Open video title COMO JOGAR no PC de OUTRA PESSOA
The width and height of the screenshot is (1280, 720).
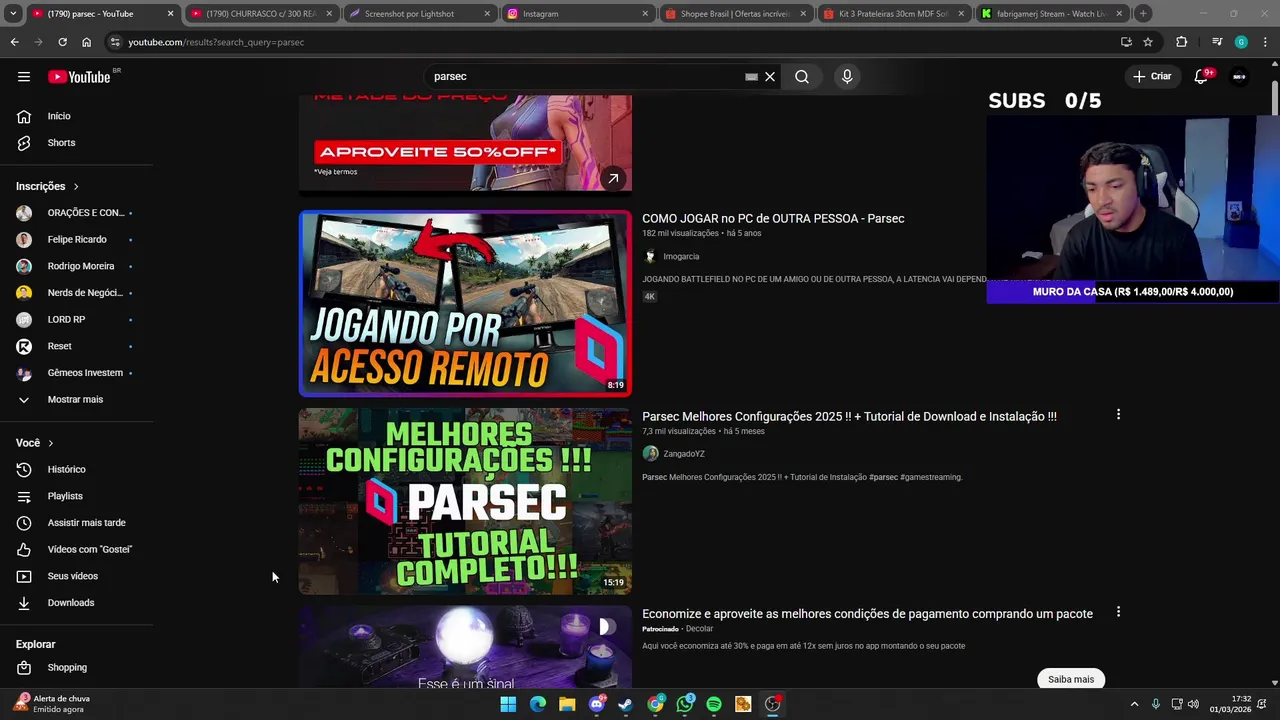(773, 219)
